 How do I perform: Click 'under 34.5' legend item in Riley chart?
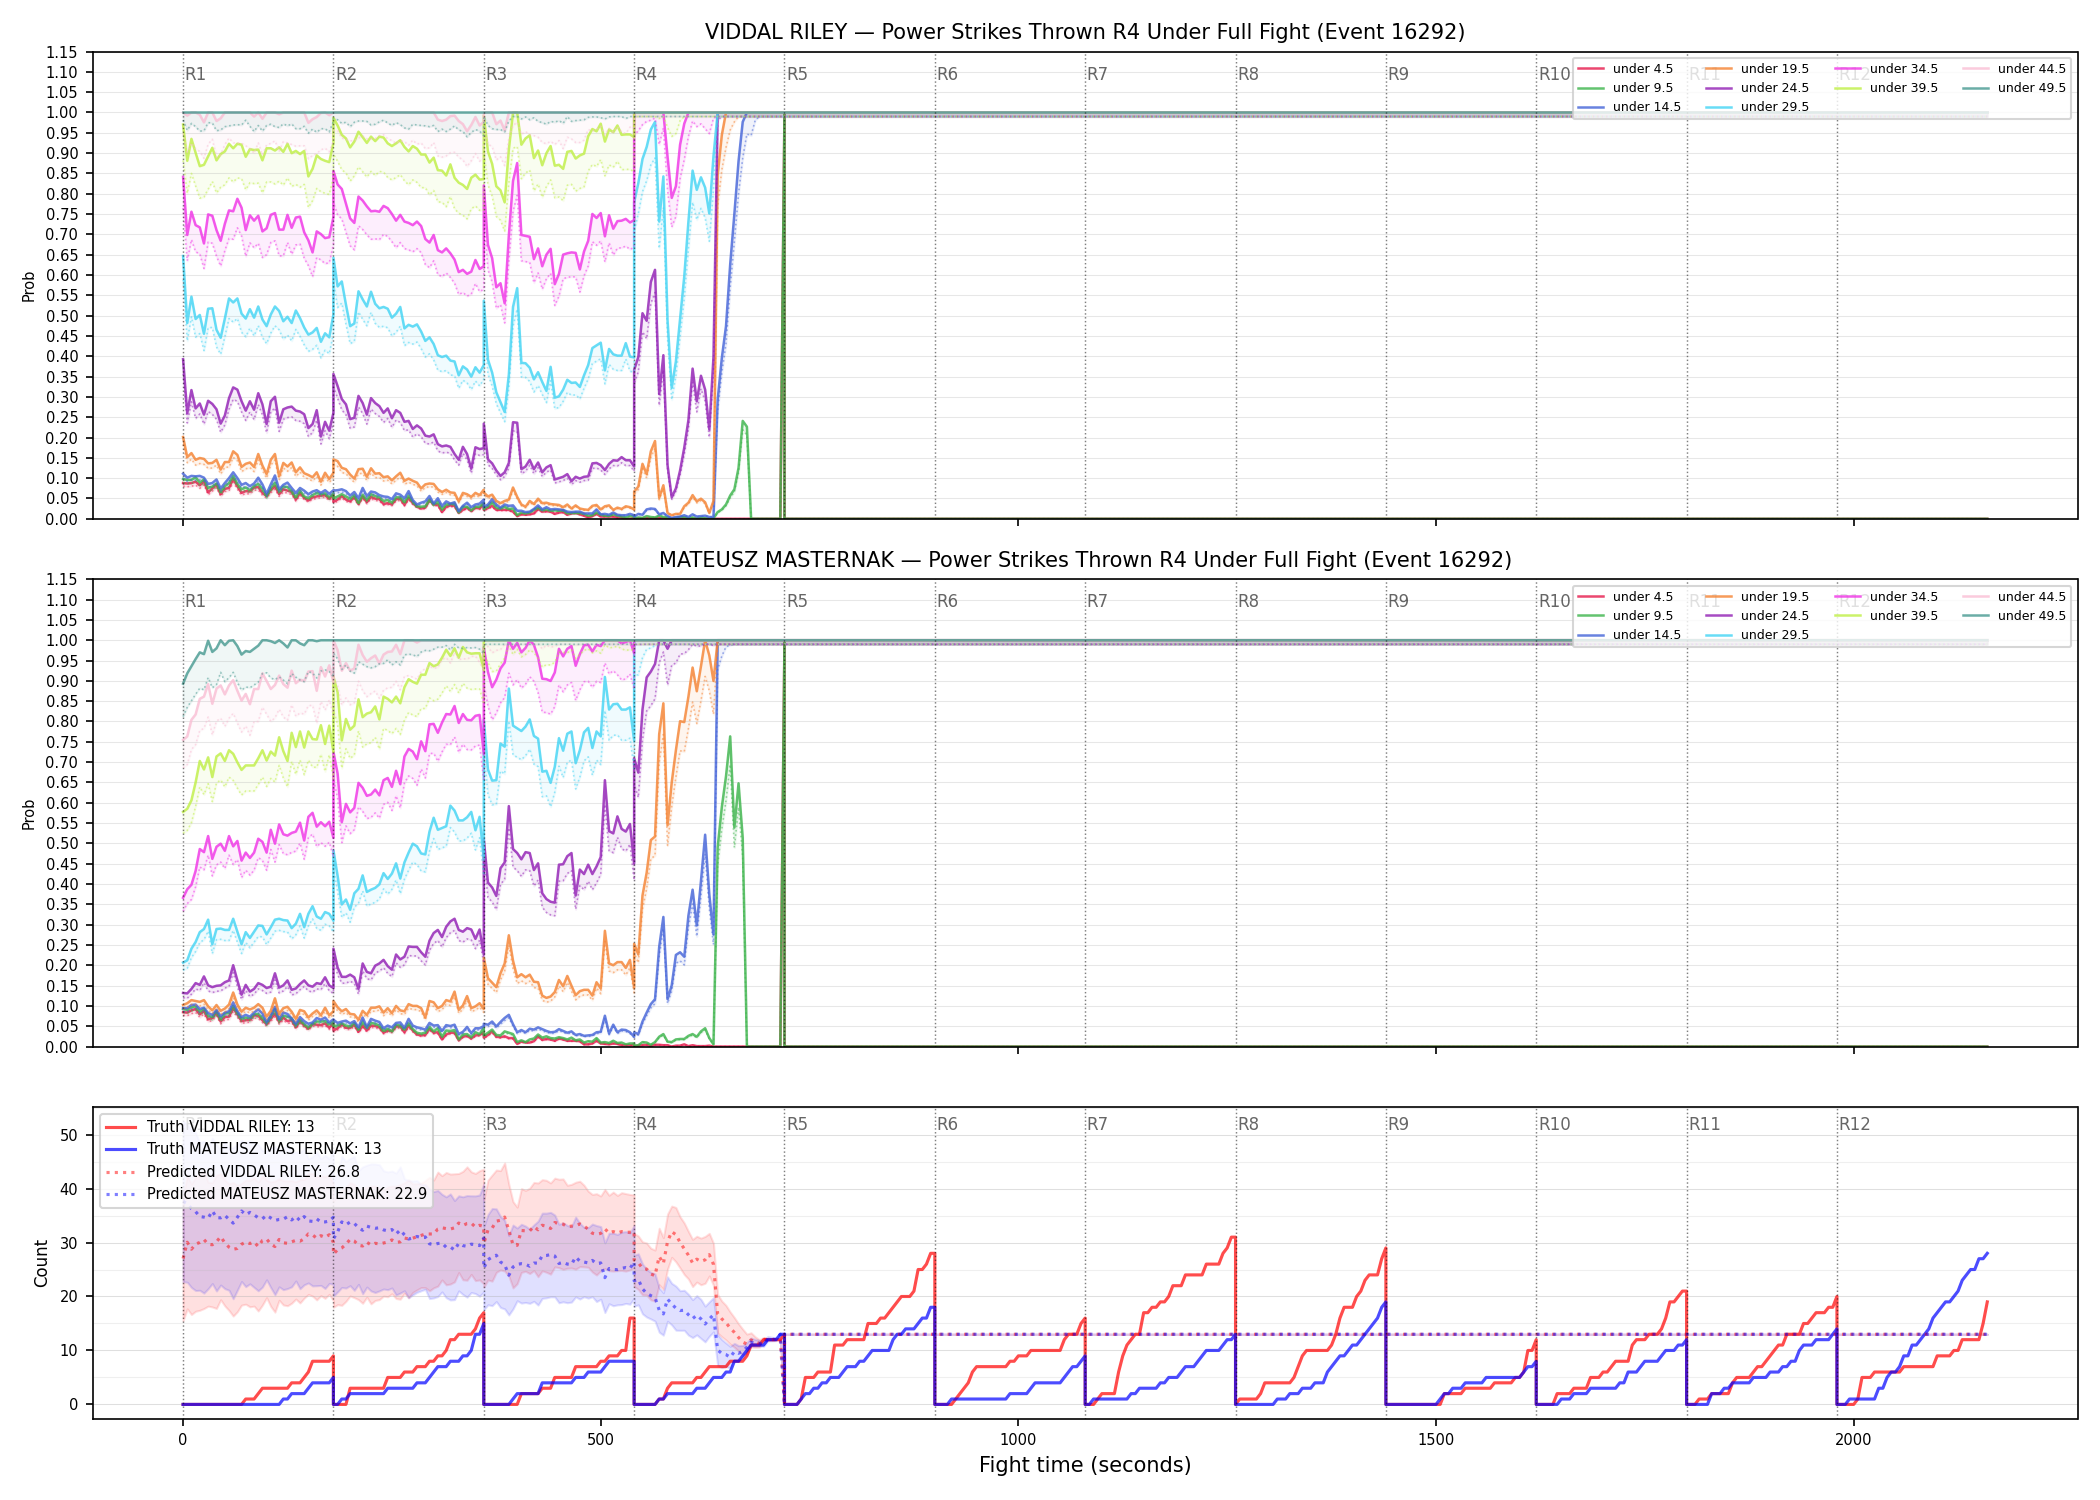coord(1886,69)
